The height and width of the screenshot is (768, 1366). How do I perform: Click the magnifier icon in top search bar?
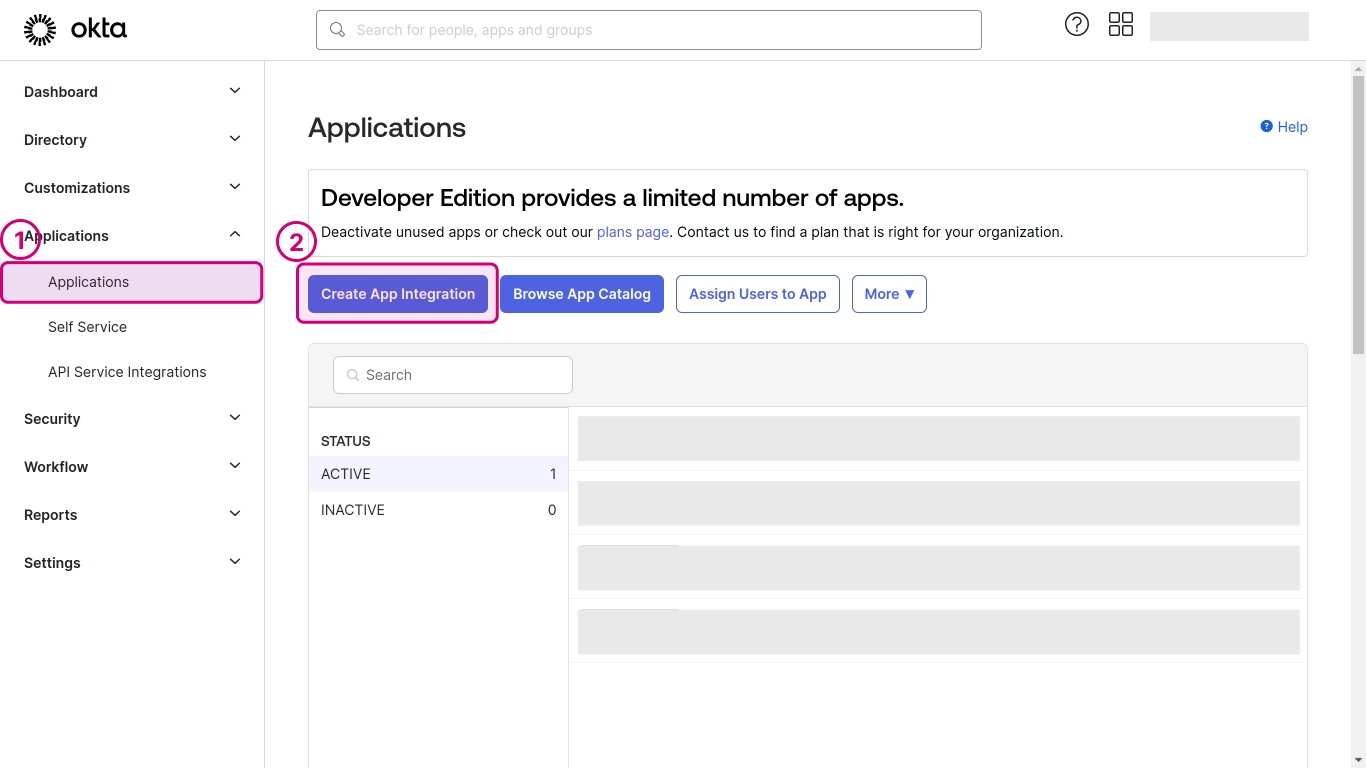pyautogui.click(x=338, y=30)
